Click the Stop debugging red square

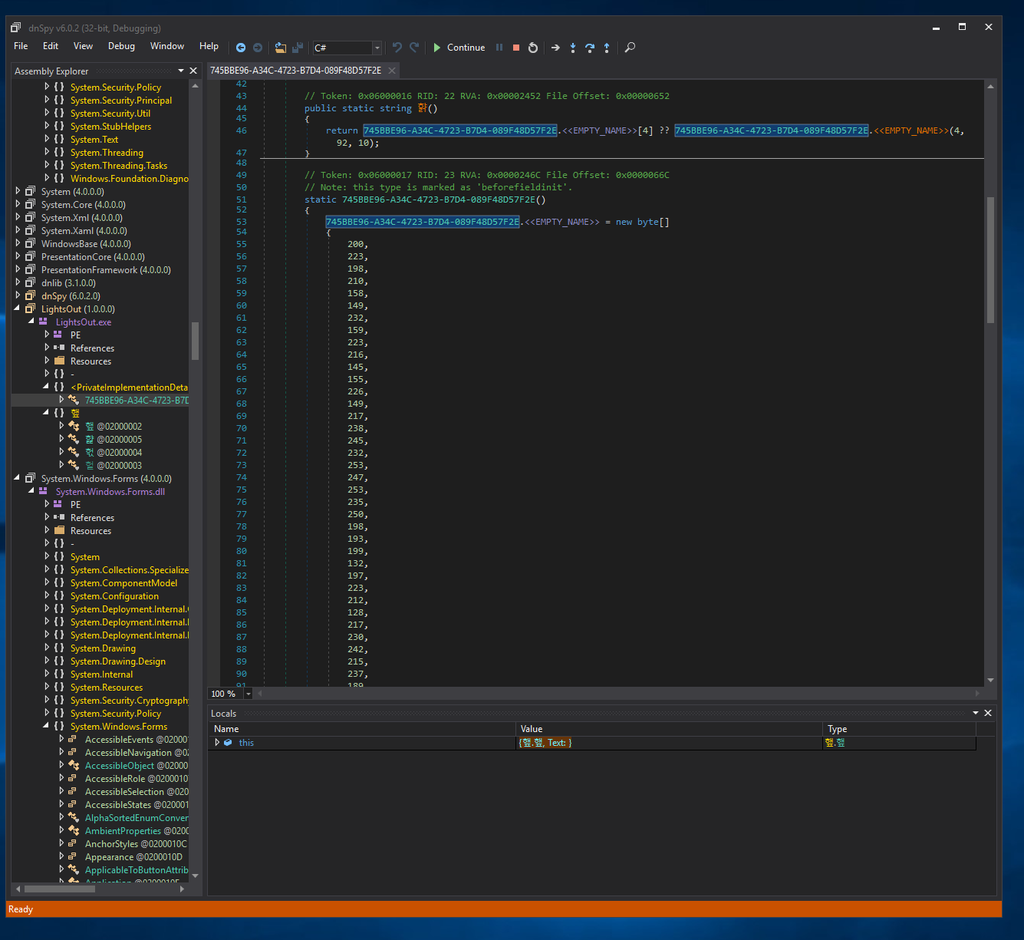click(x=516, y=47)
